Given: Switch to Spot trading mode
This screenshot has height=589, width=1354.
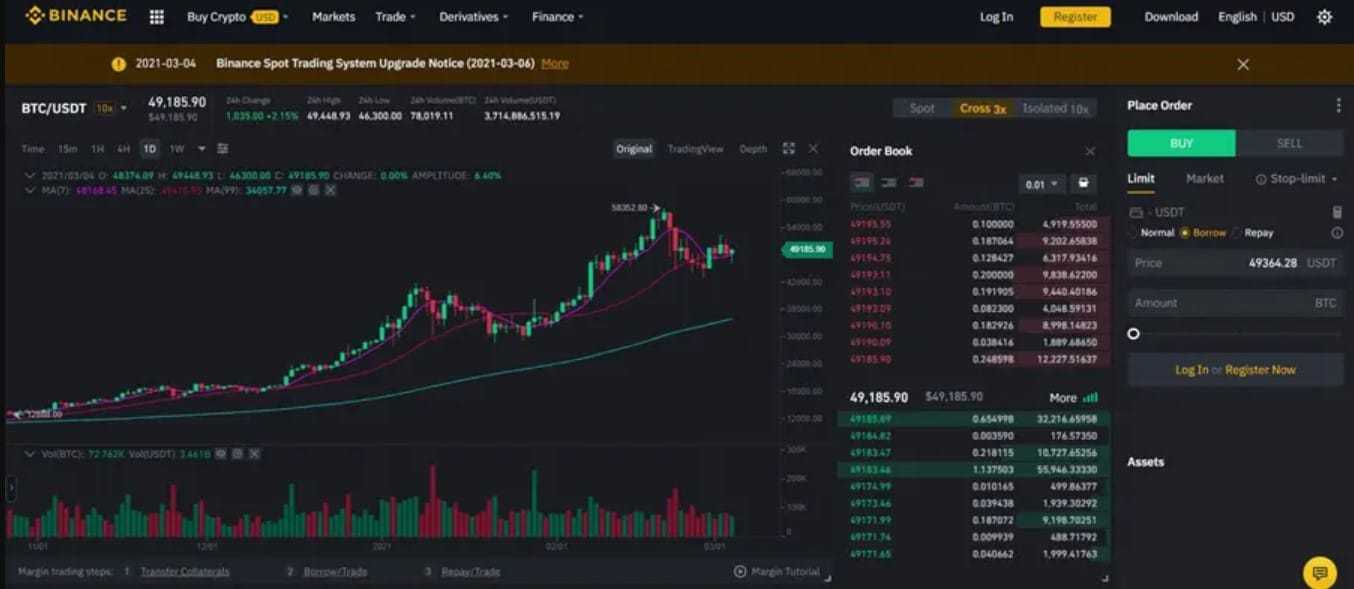Looking at the screenshot, I should 922,108.
